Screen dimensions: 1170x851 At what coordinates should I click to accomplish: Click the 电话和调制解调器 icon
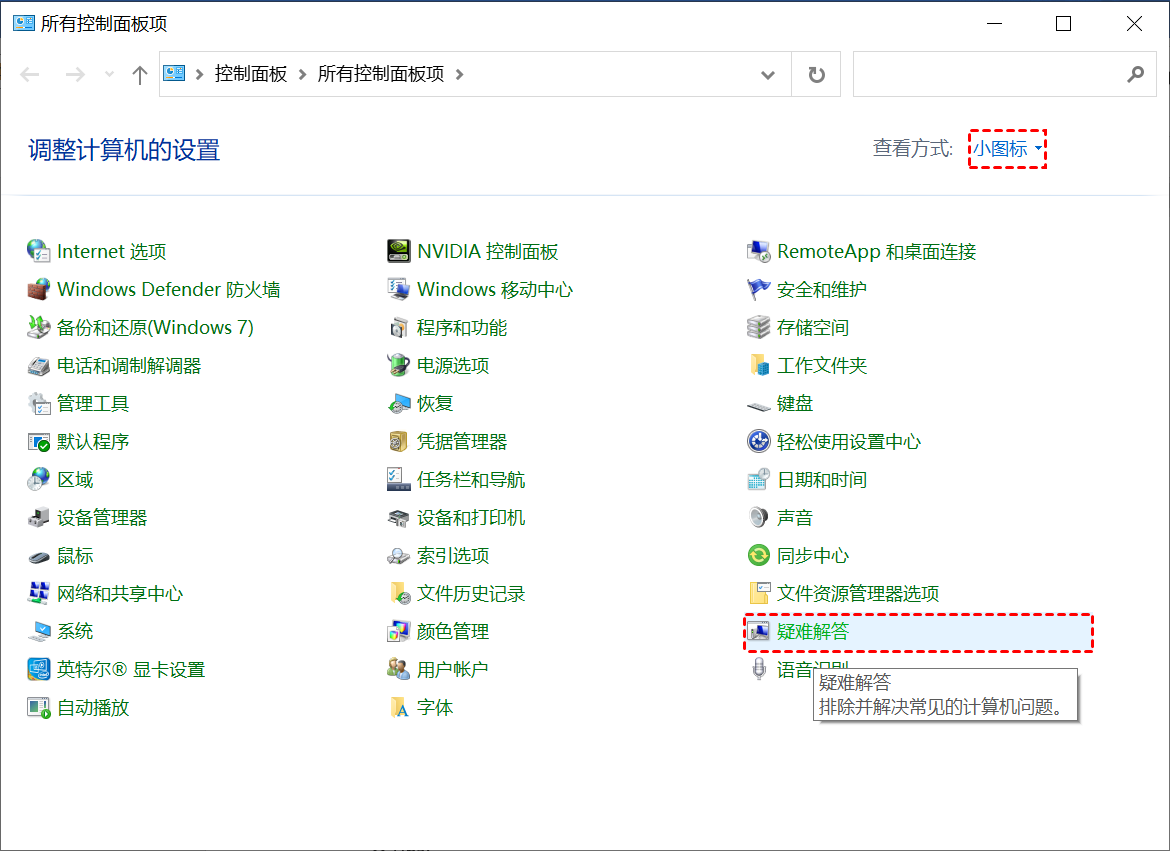click(x=39, y=366)
